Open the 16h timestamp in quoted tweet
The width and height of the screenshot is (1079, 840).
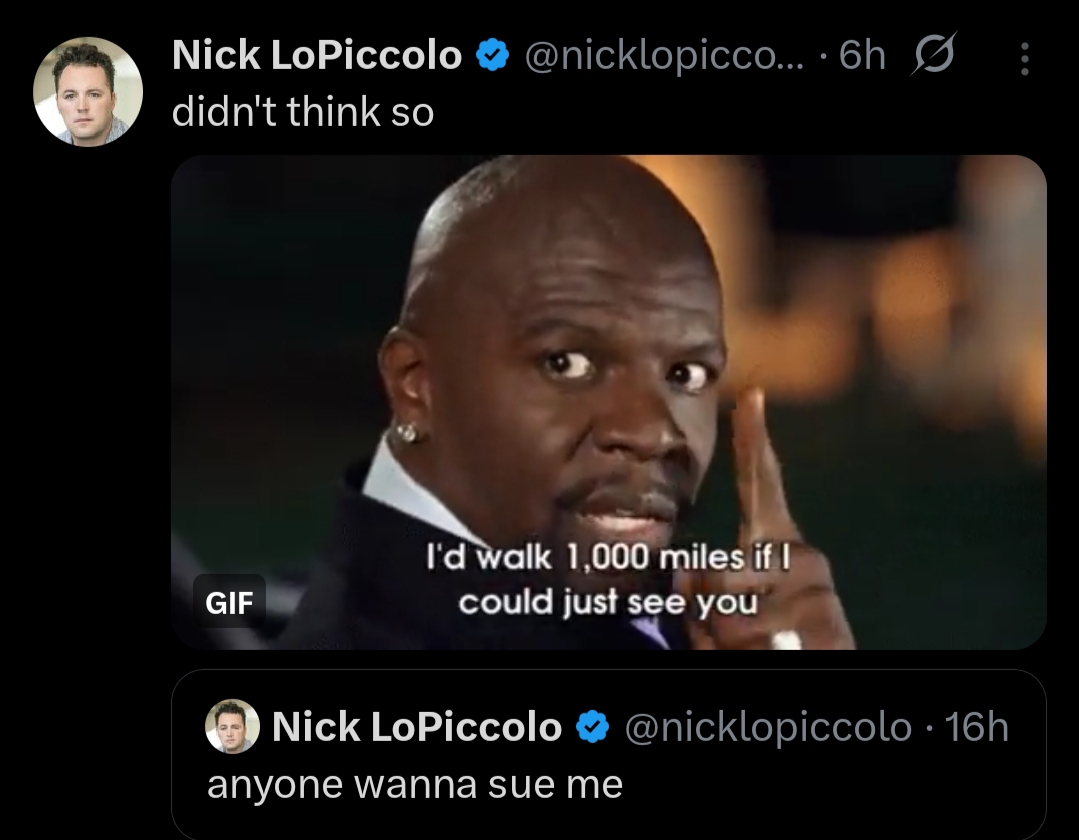click(x=976, y=727)
